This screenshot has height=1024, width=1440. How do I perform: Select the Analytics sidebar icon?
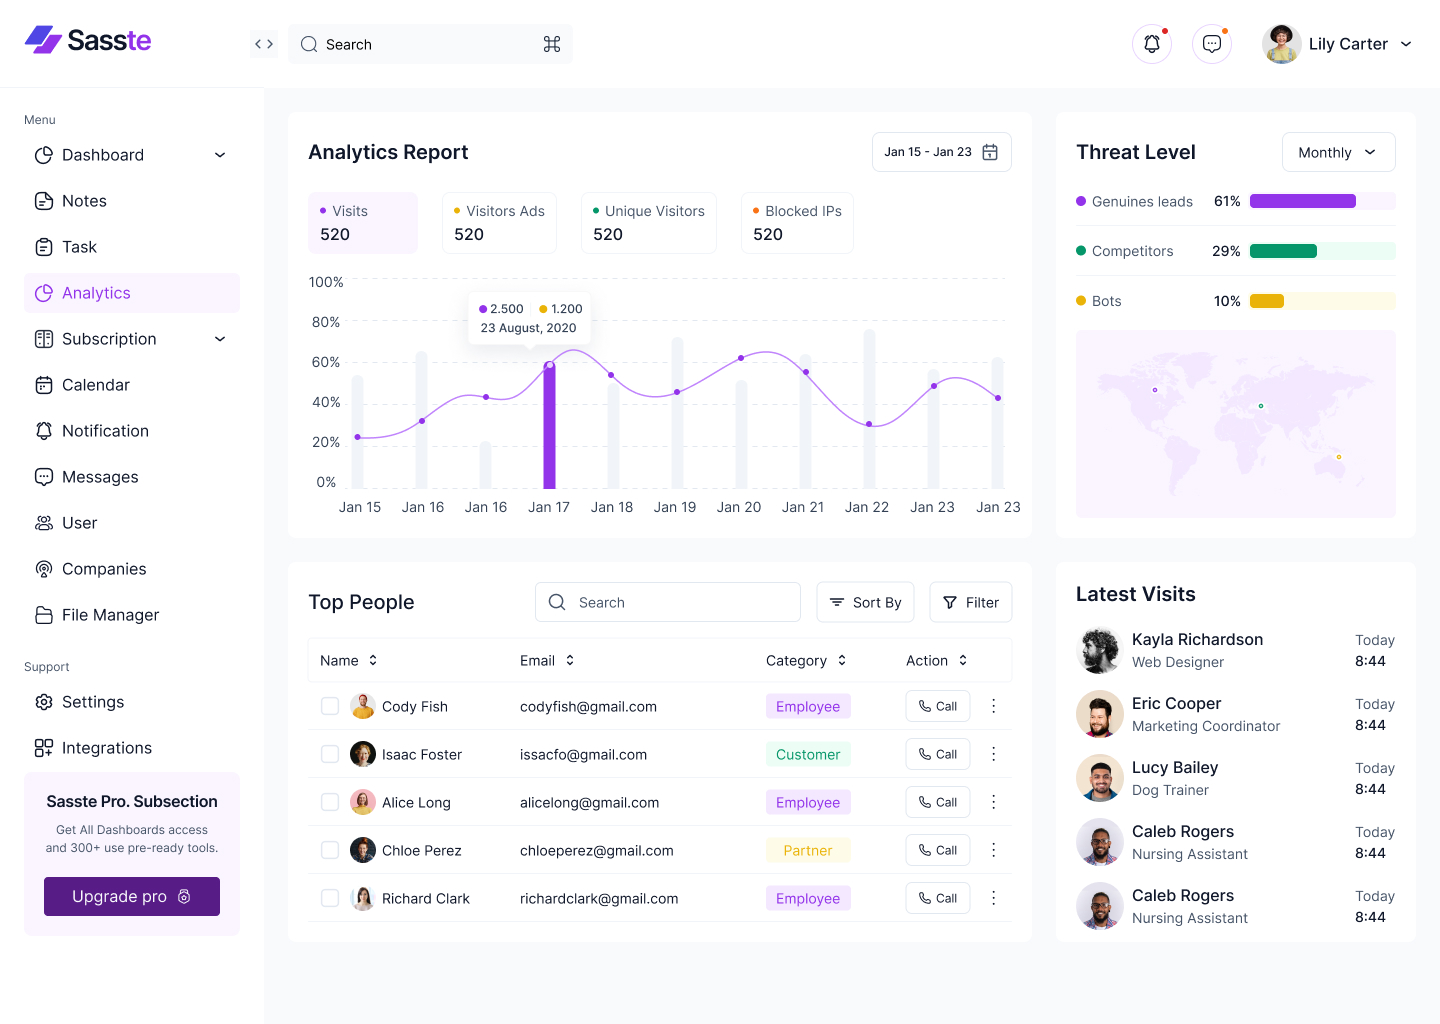[x=44, y=292]
